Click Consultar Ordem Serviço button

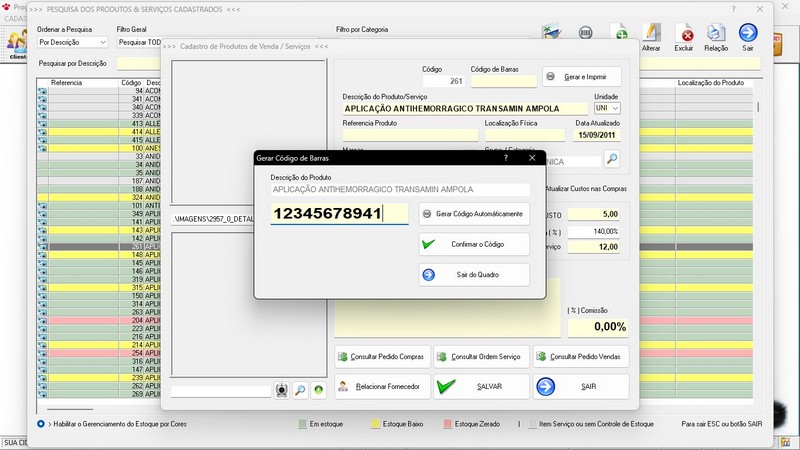pos(481,357)
